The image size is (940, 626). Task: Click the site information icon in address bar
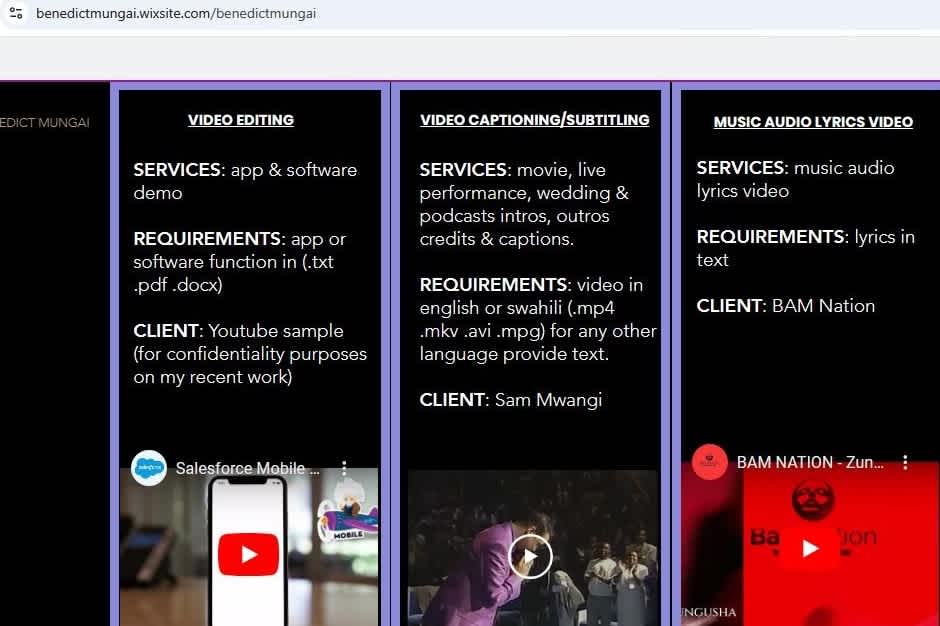(16, 13)
